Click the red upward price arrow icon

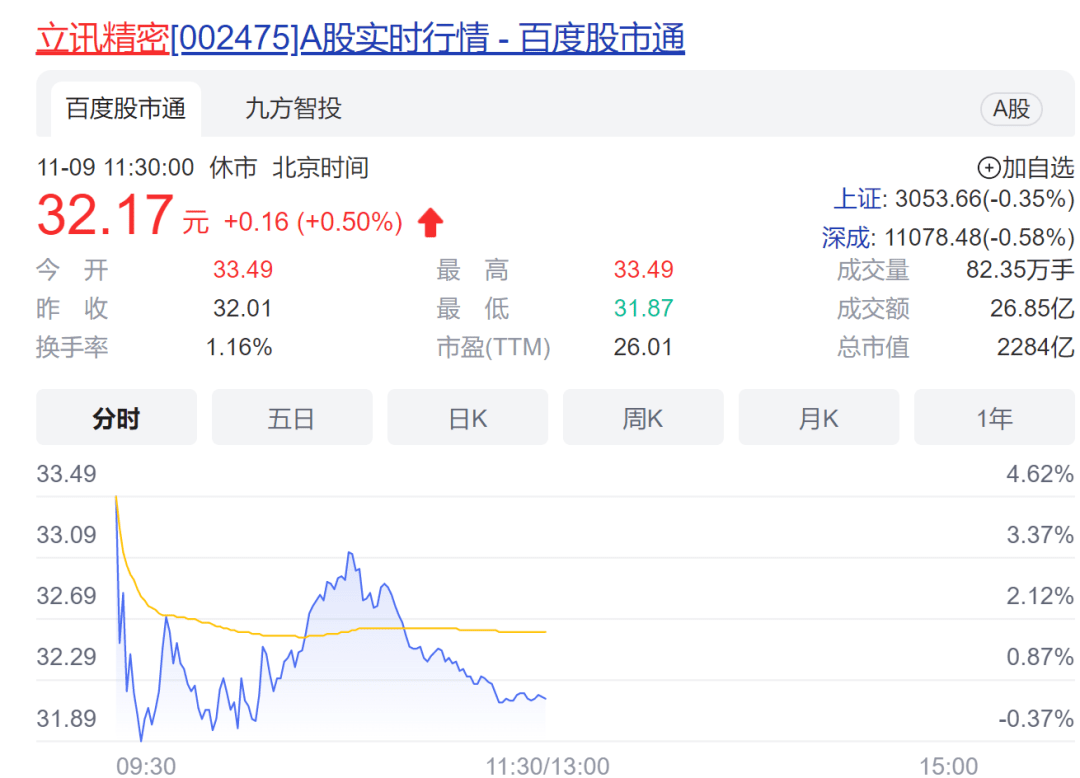click(x=430, y=220)
